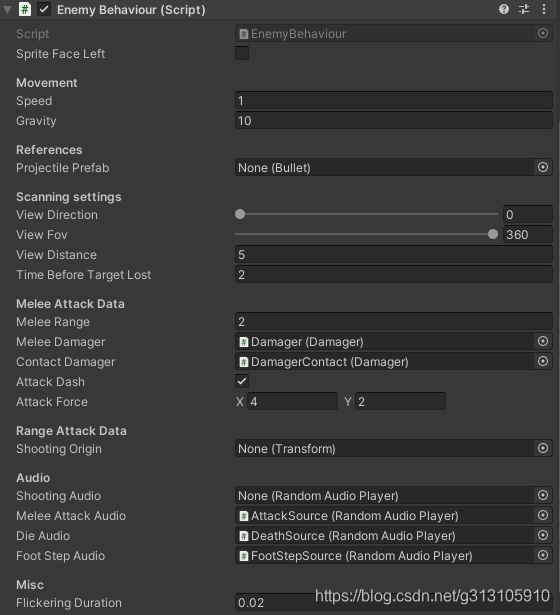The height and width of the screenshot is (615, 560).
Task: Click the Gravity value field
Action: [x=394, y=120]
